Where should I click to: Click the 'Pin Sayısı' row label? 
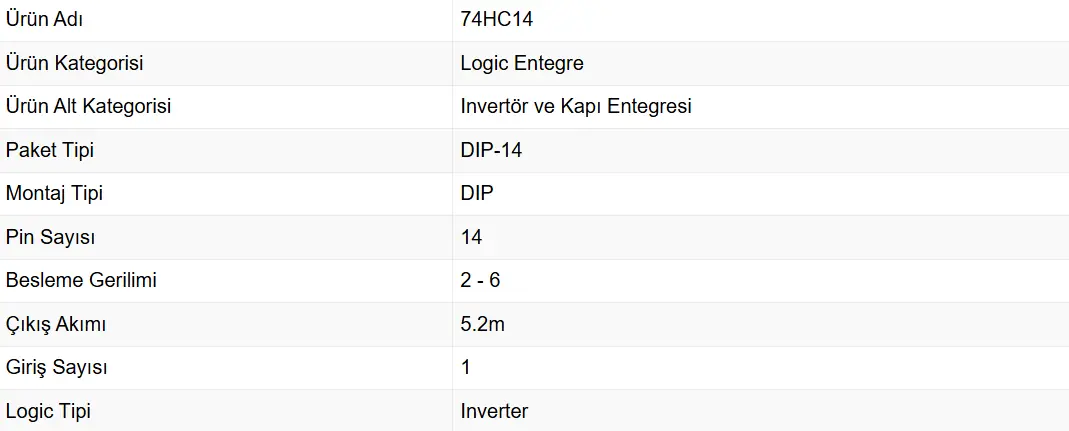(51, 237)
